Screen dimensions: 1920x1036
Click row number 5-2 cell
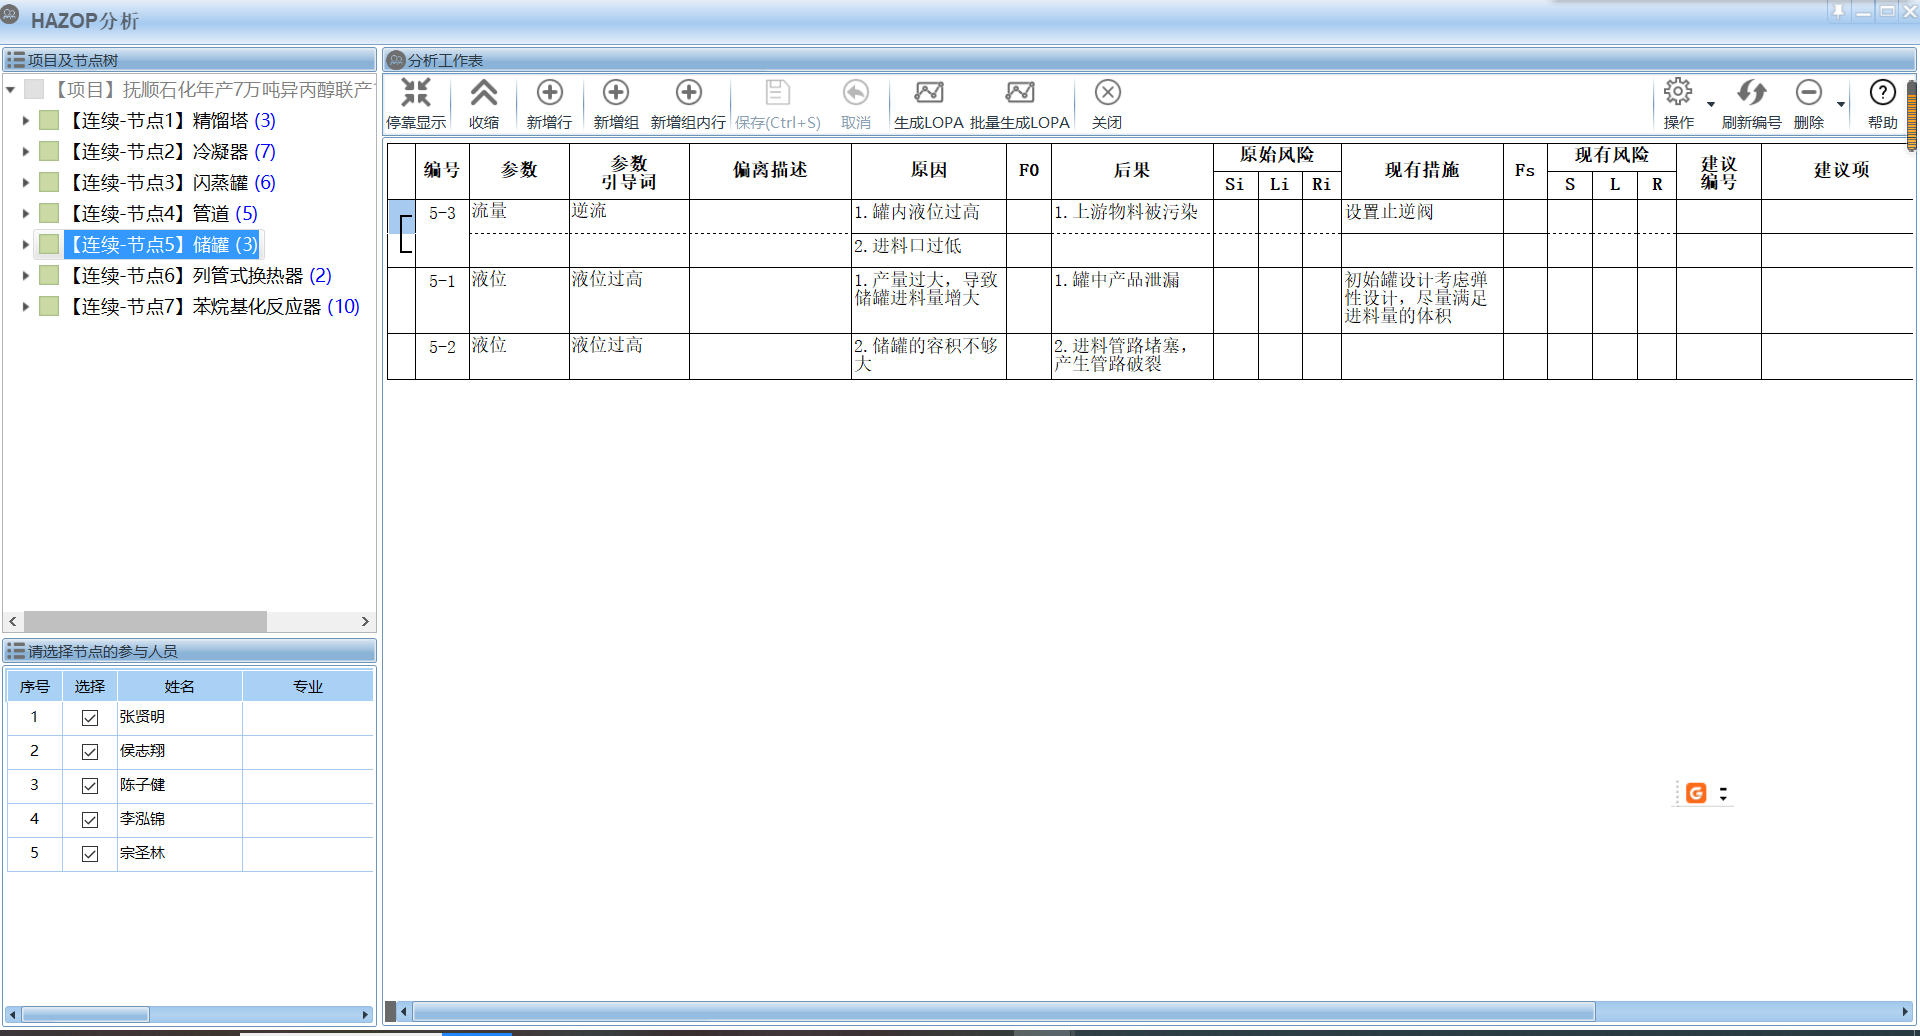point(442,356)
